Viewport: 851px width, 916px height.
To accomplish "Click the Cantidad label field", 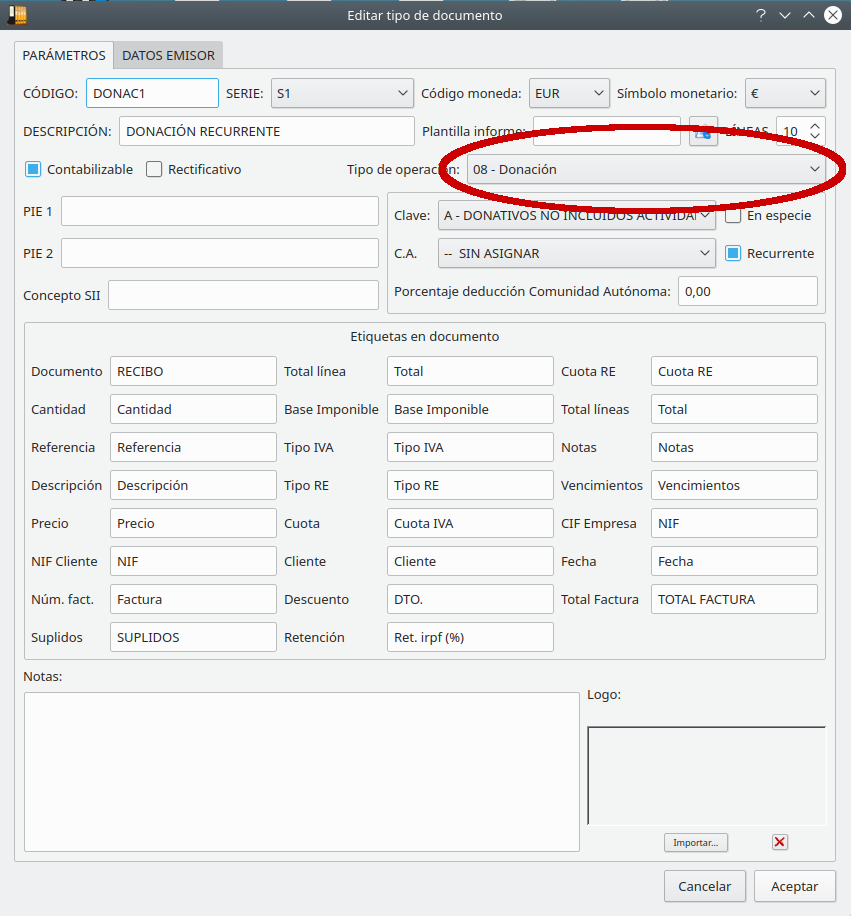I will pos(193,410).
